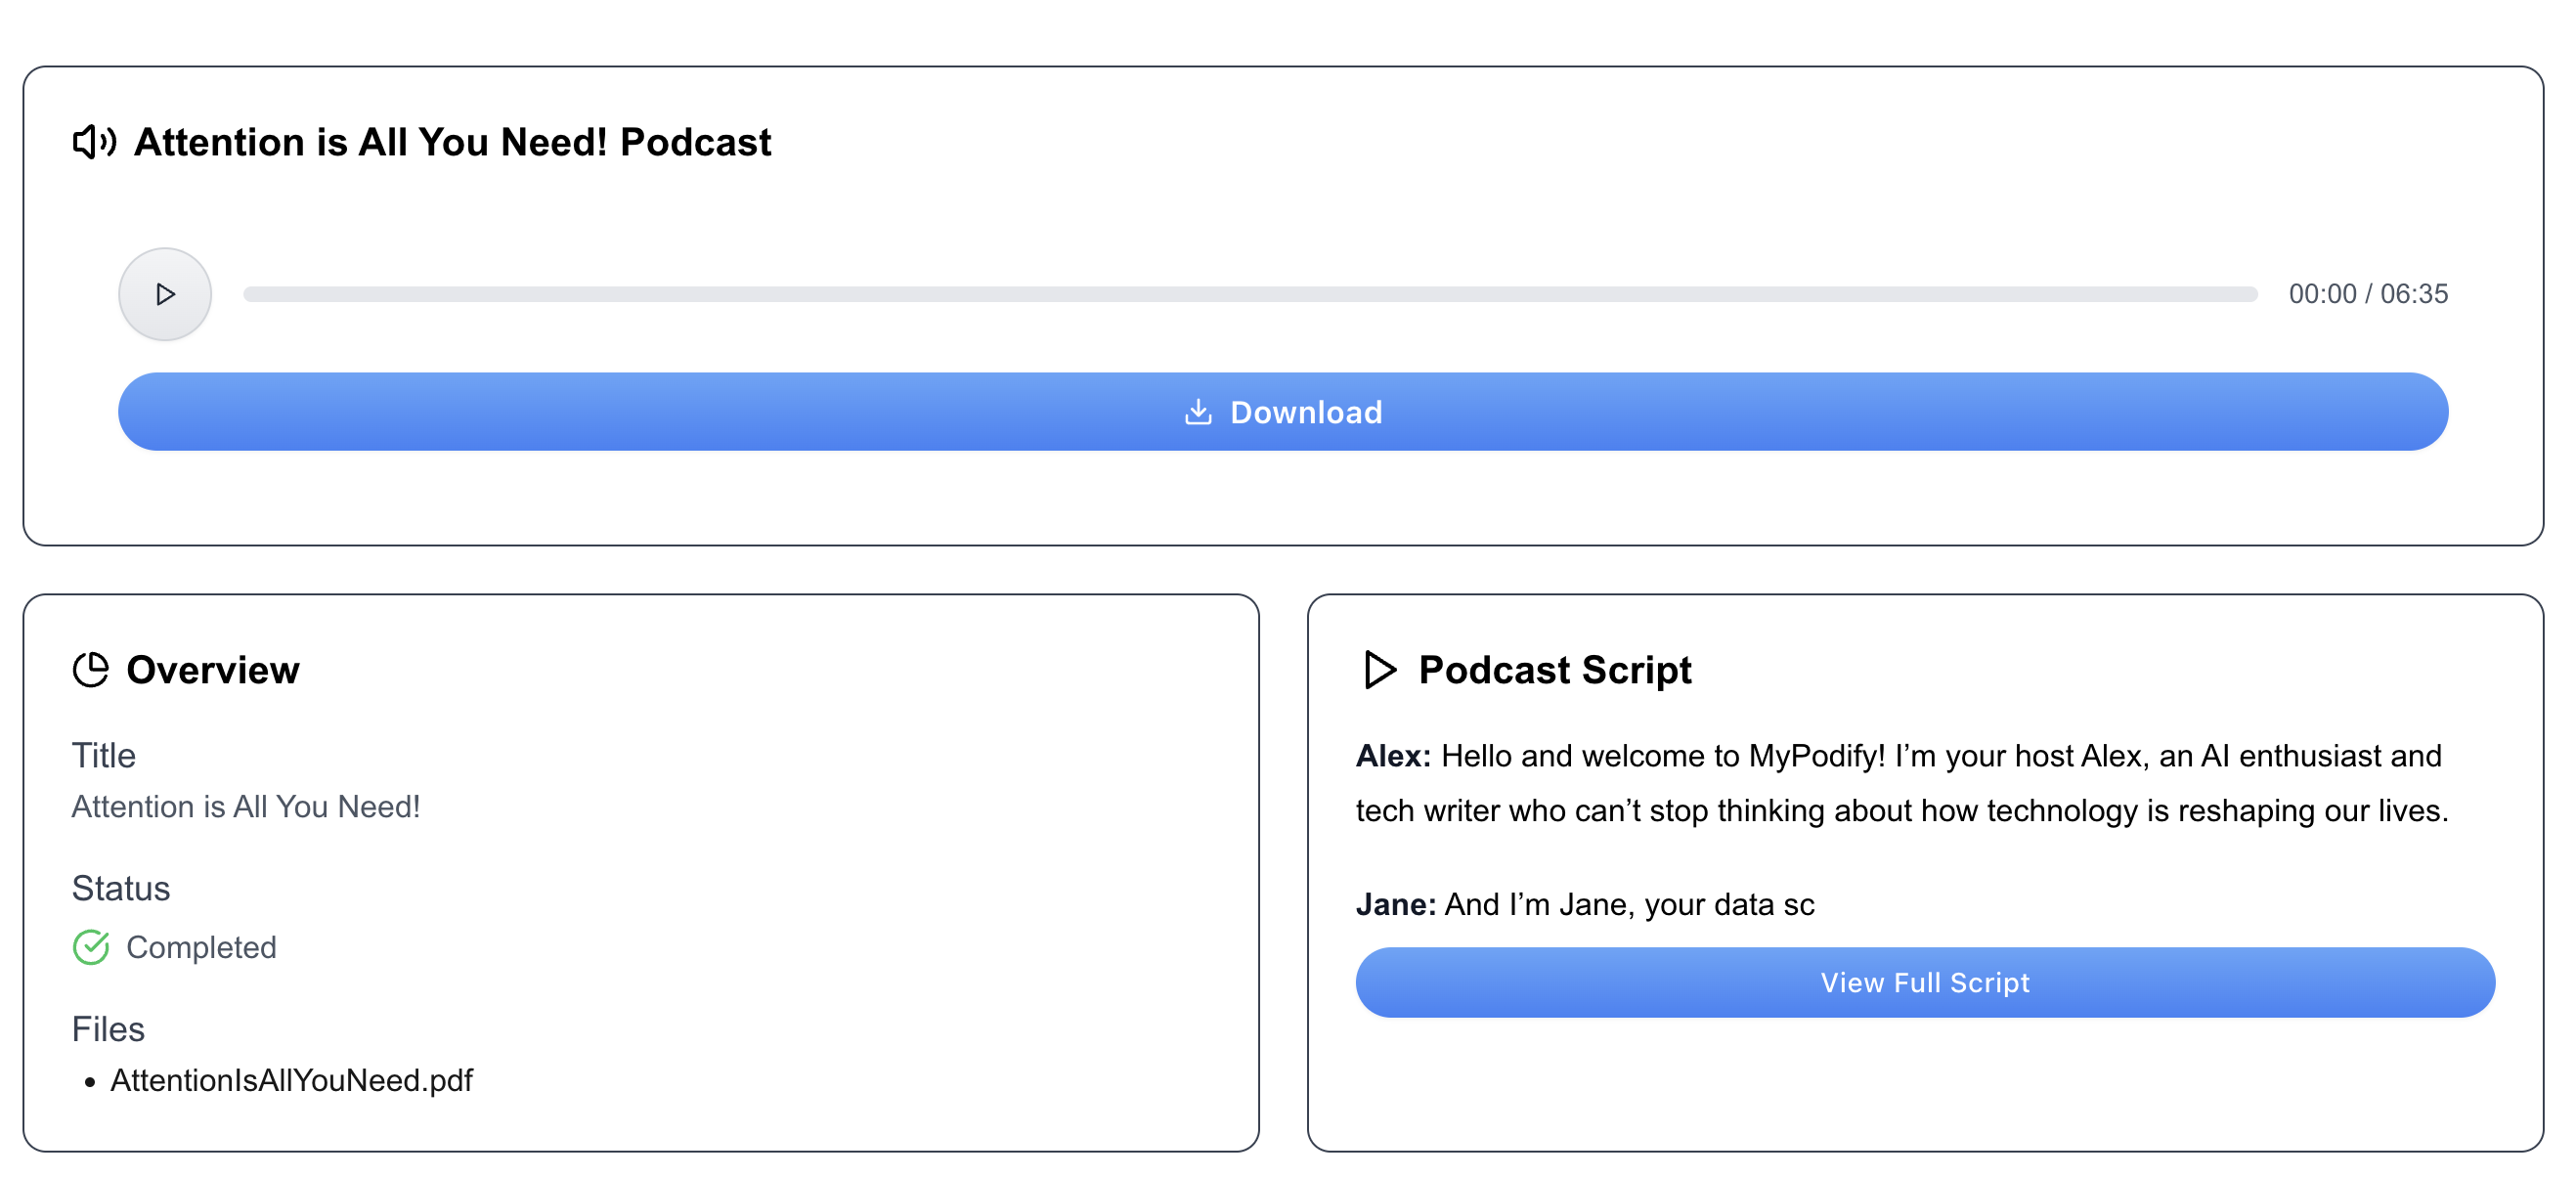Click the 00:00 / 06:35 time display

tap(2368, 294)
